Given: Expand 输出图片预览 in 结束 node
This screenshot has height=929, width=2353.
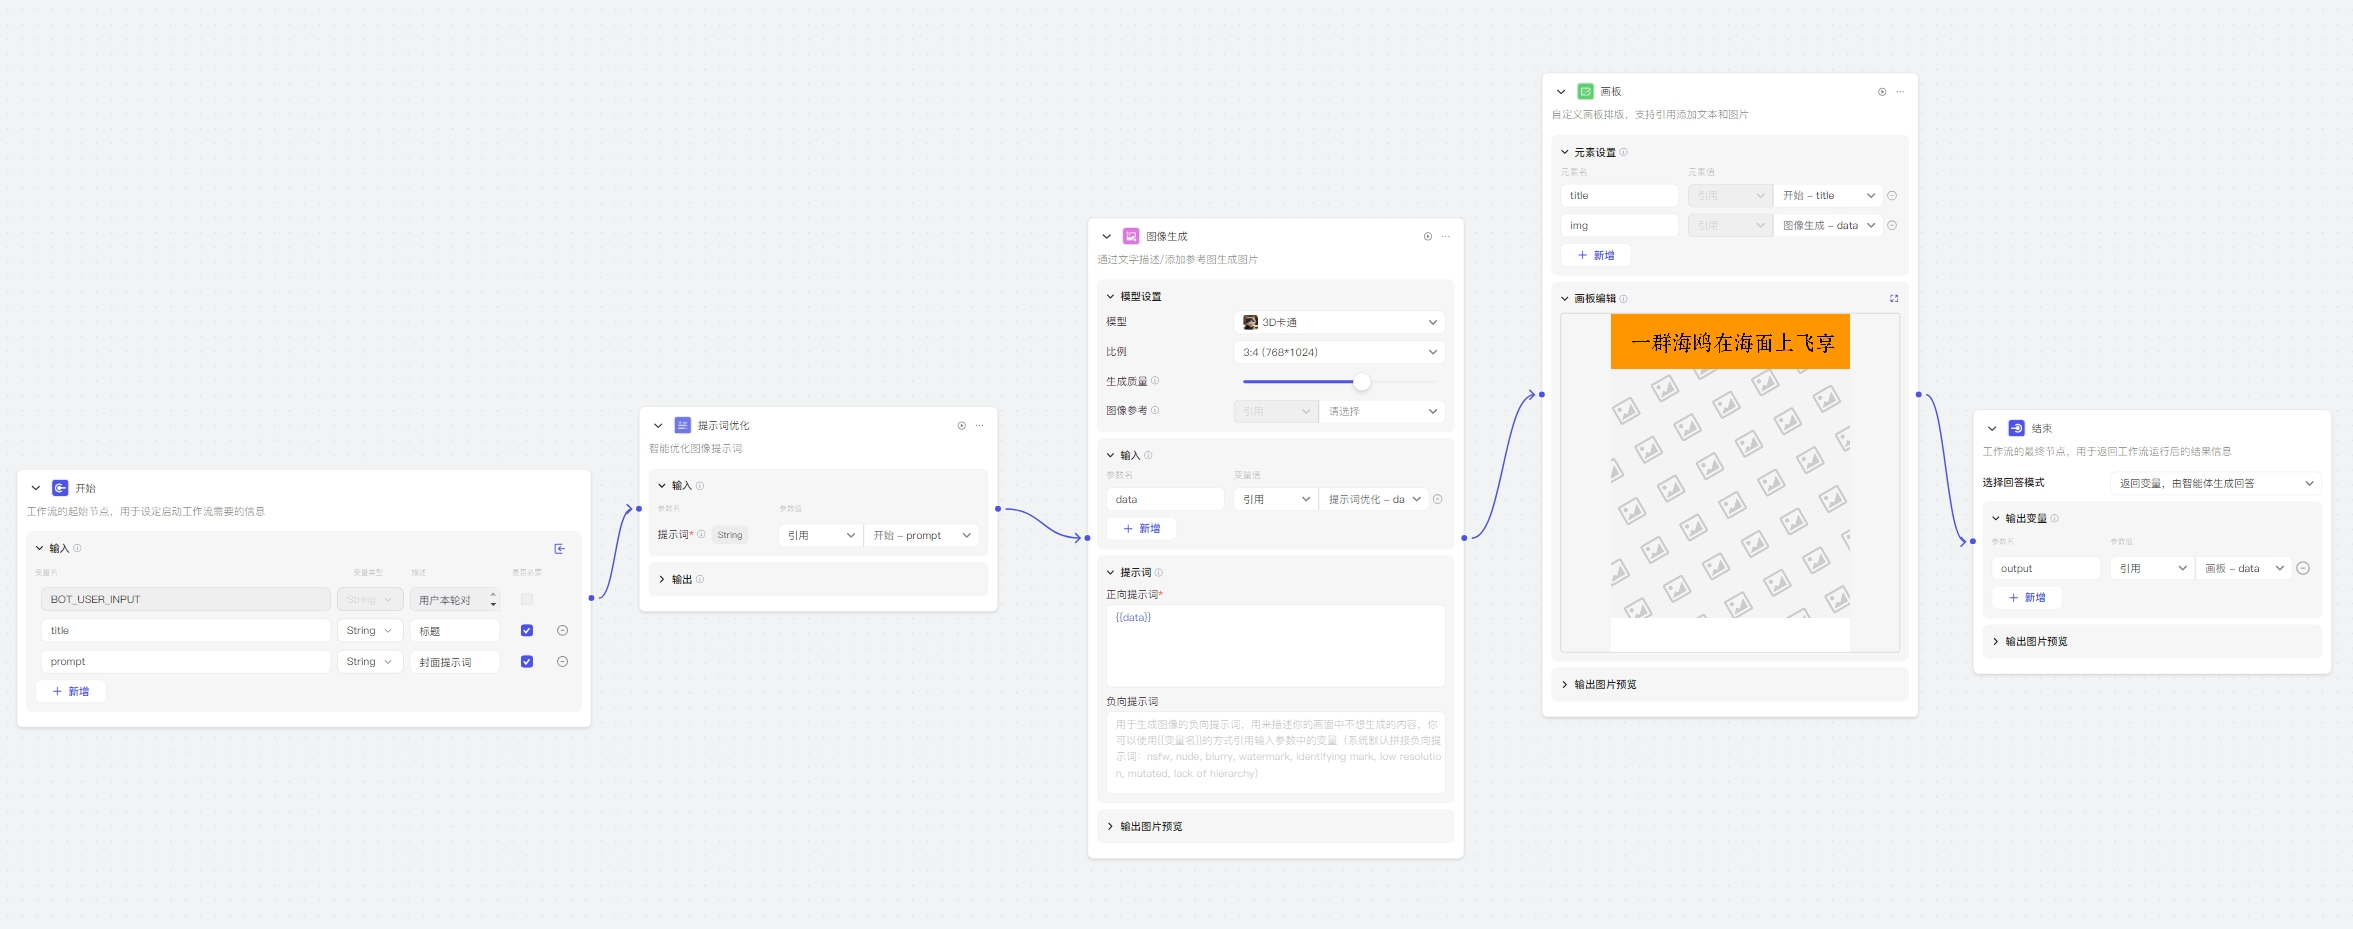Looking at the screenshot, I should 1995,641.
